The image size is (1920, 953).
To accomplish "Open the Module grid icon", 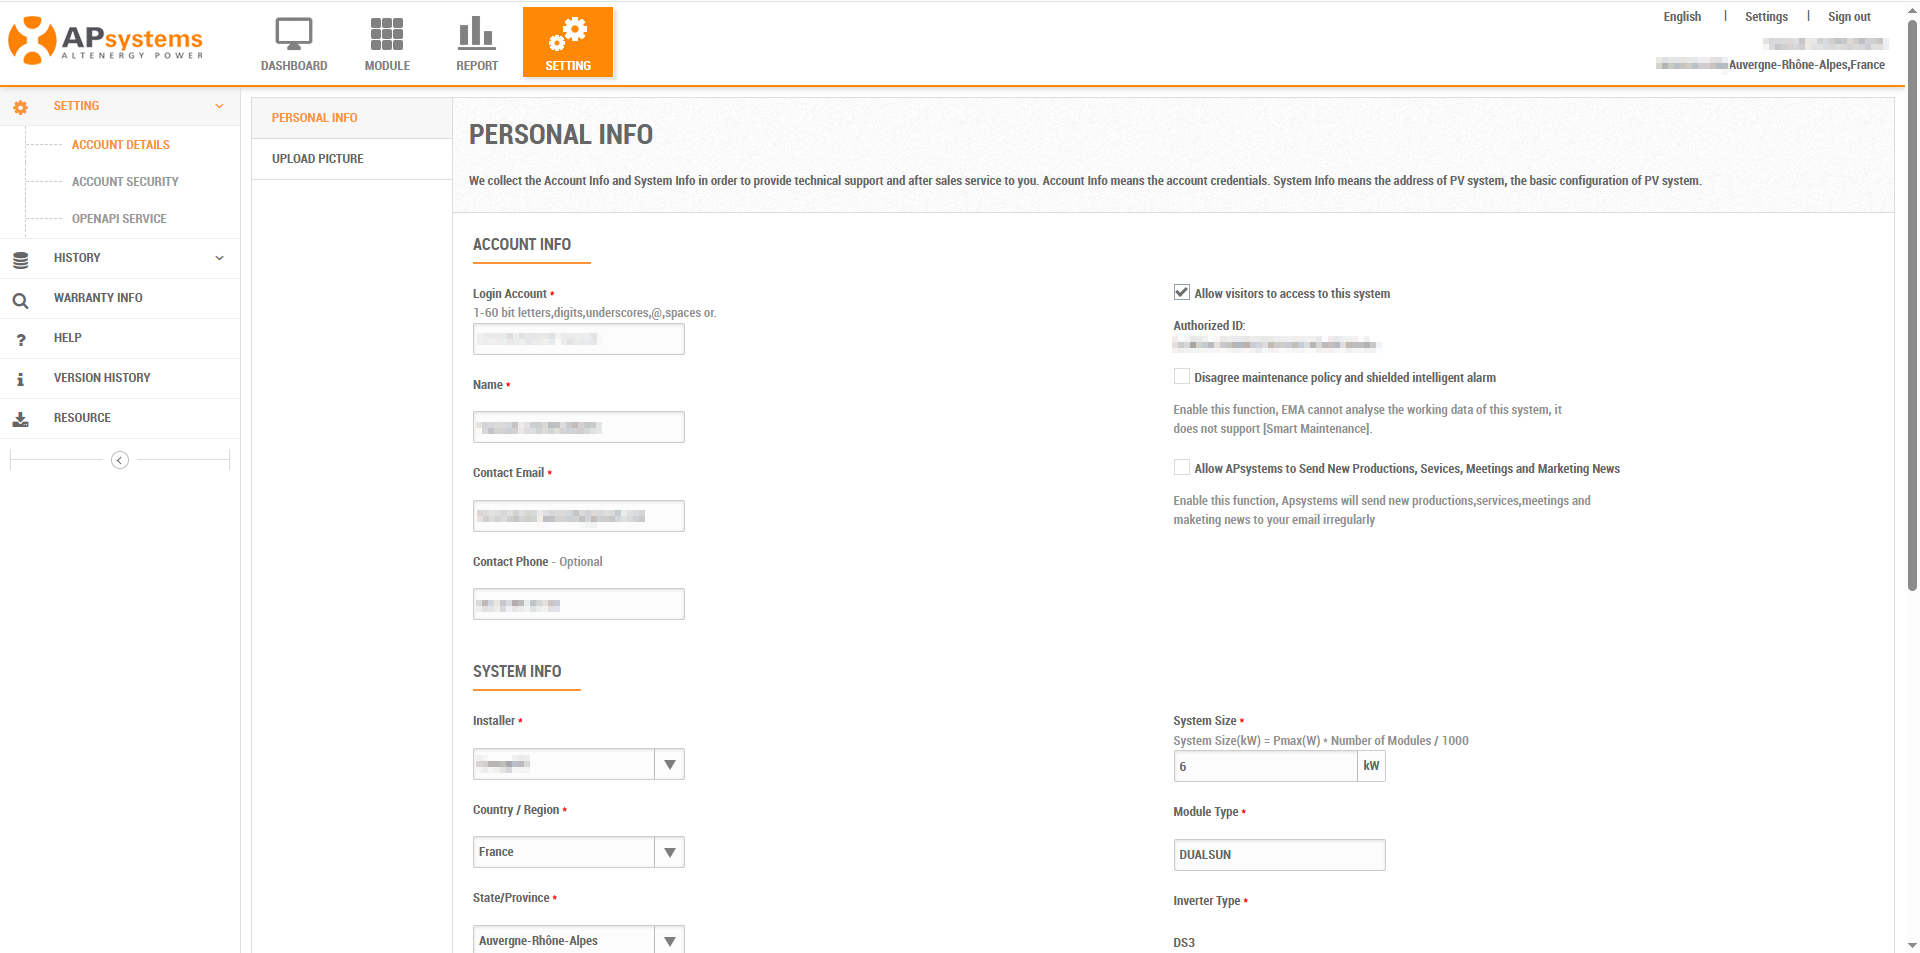I will click(387, 34).
